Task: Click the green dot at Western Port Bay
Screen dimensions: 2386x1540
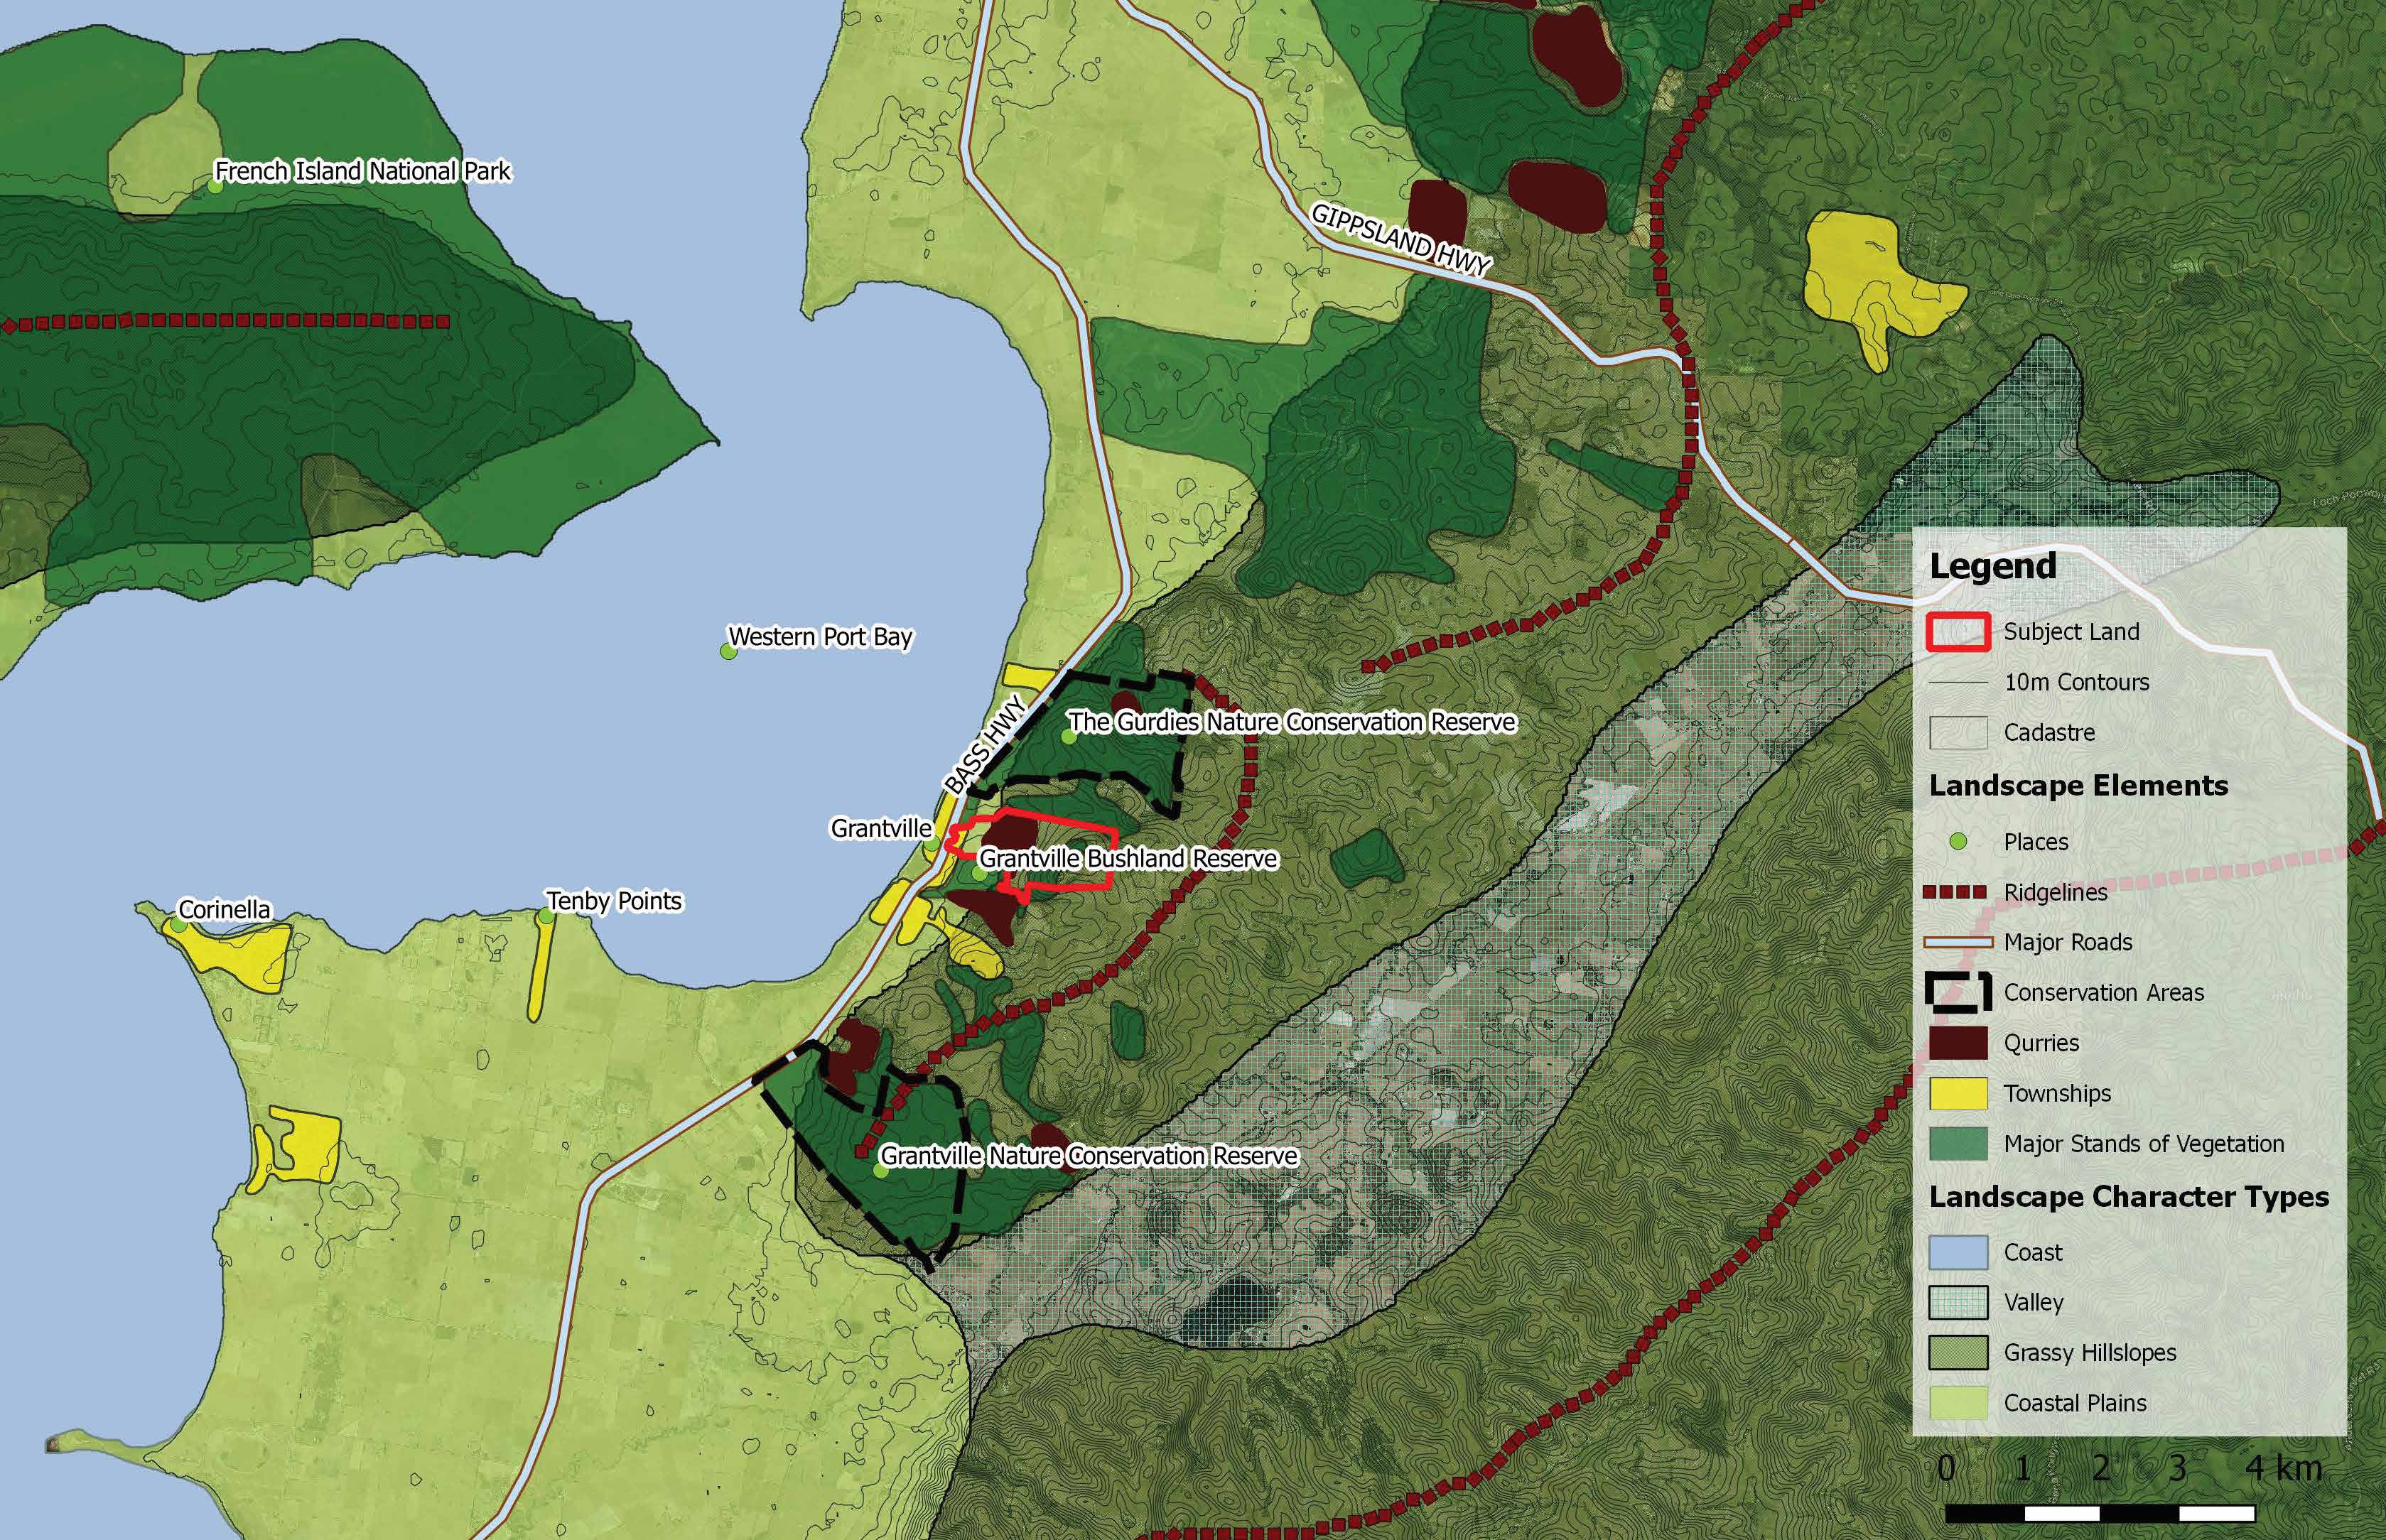Action: pyautogui.click(x=728, y=652)
